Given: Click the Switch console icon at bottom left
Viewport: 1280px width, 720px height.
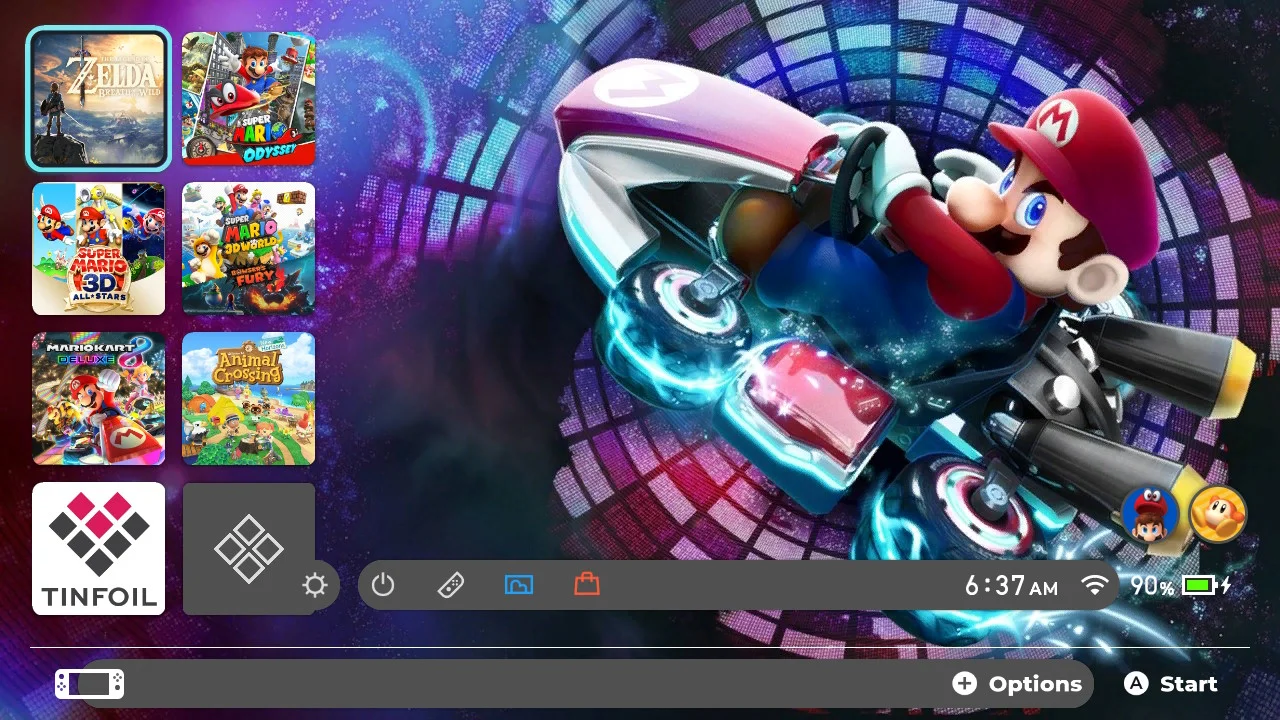Looking at the screenshot, I should pos(89,684).
